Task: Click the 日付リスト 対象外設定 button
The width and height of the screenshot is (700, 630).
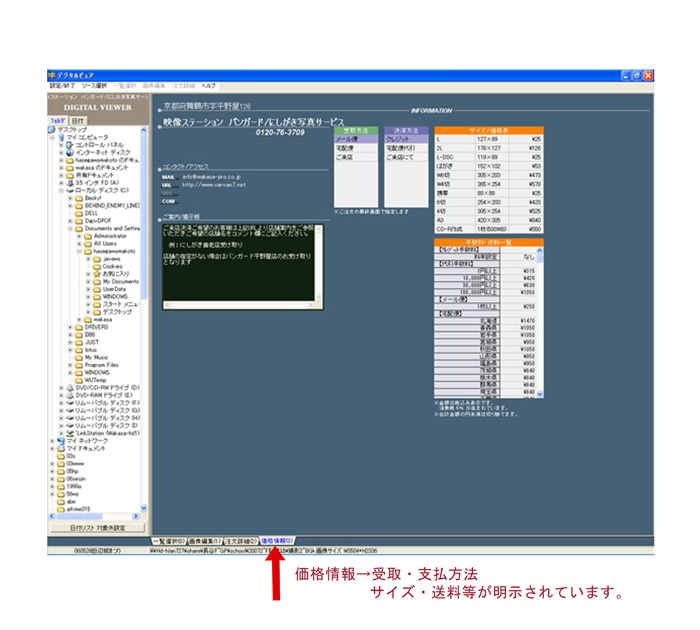Action: point(98,527)
